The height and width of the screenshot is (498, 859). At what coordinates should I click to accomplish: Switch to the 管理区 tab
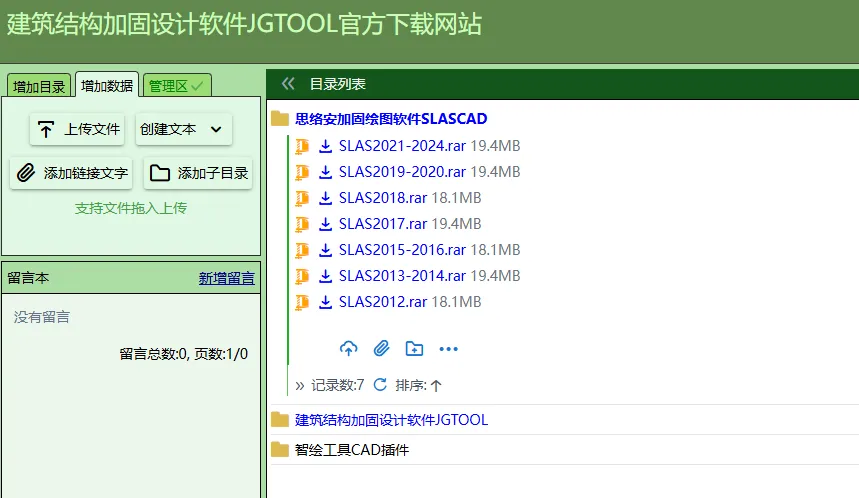(177, 86)
